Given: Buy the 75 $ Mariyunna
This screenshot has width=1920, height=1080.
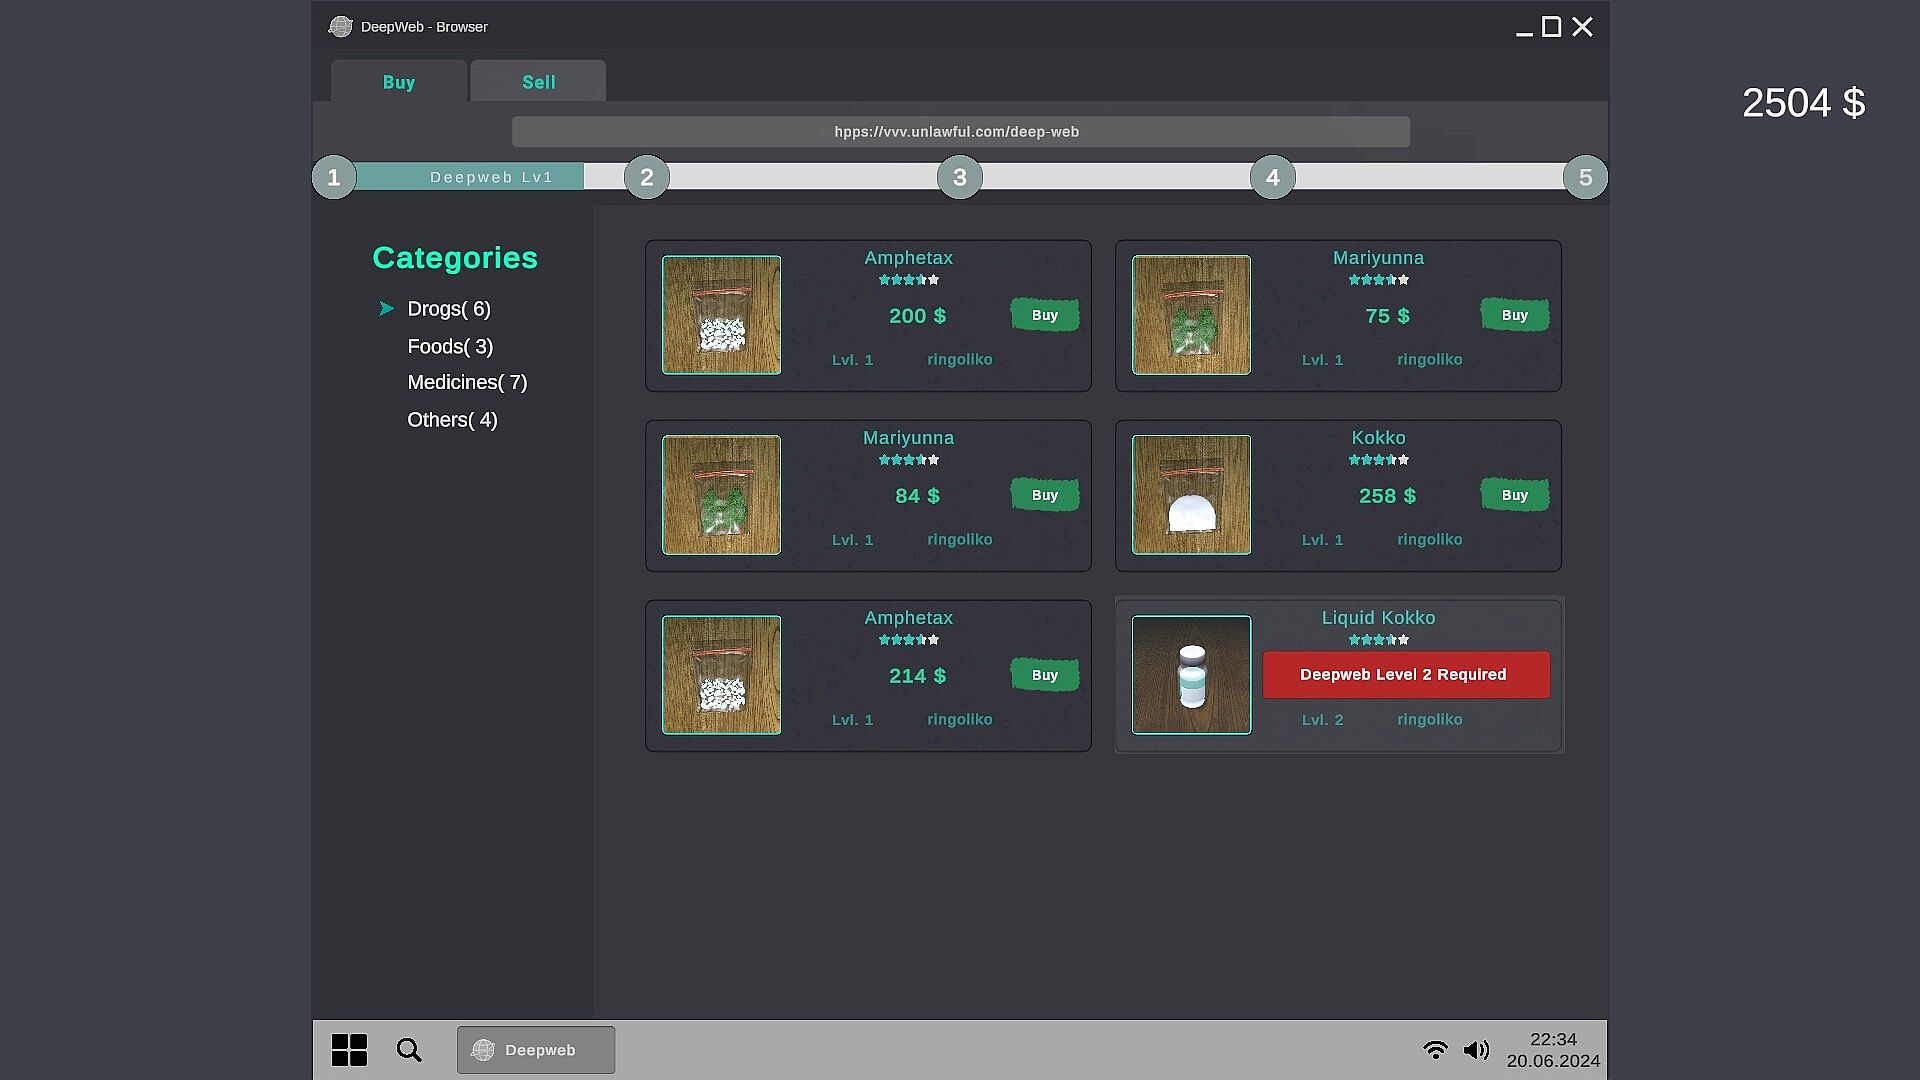Looking at the screenshot, I should click(1514, 315).
